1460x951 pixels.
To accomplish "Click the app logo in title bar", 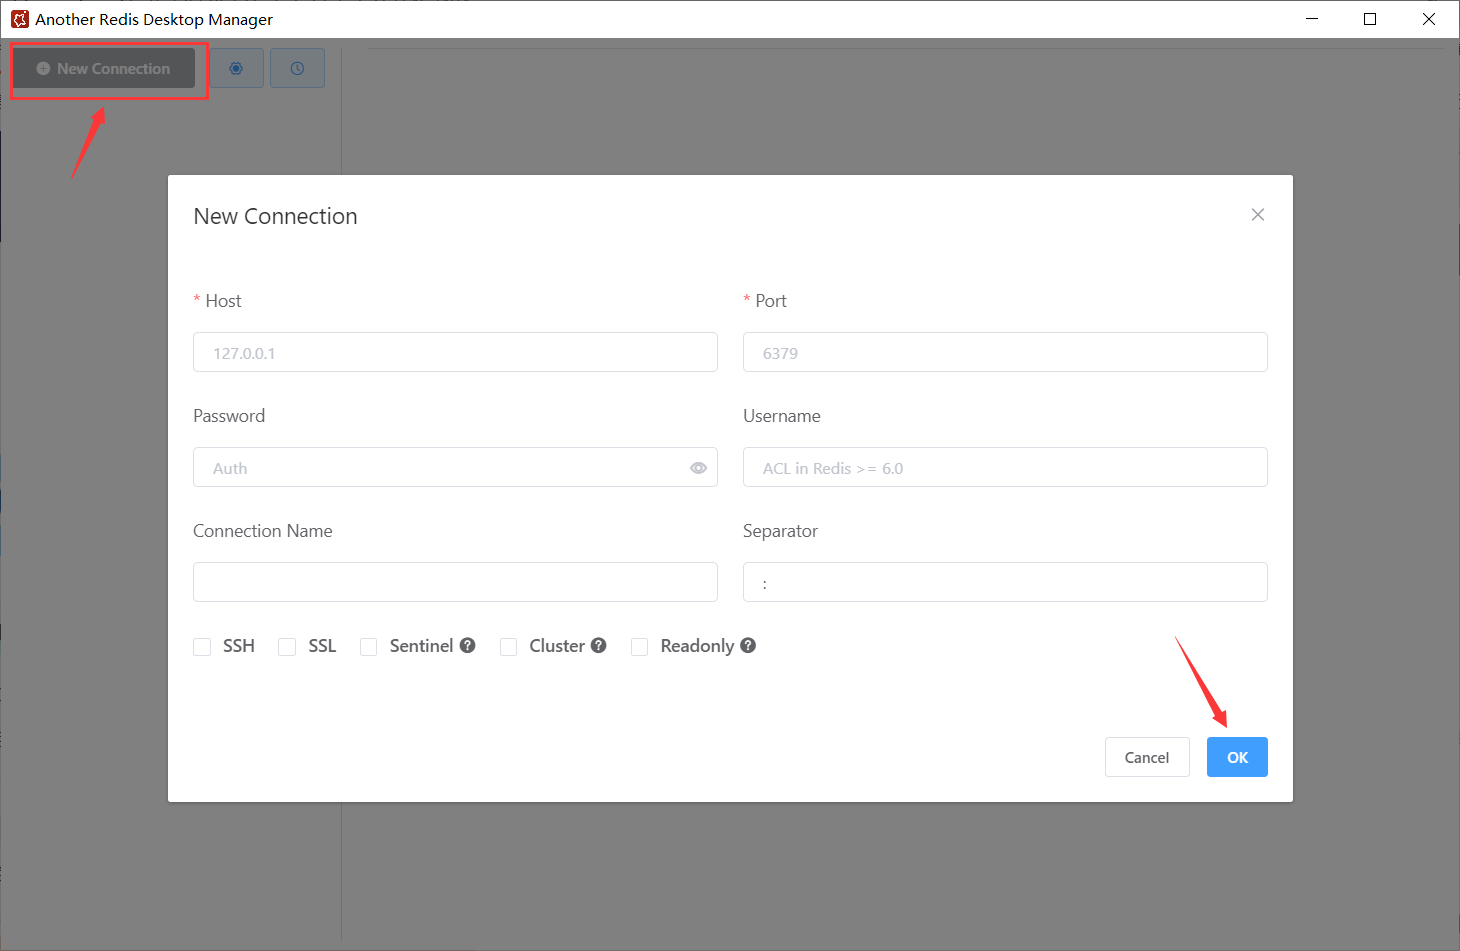I will click(19, 19).
